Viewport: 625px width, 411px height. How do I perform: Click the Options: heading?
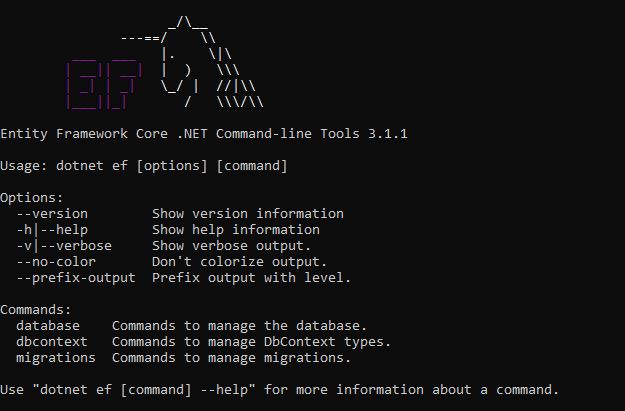32,198
